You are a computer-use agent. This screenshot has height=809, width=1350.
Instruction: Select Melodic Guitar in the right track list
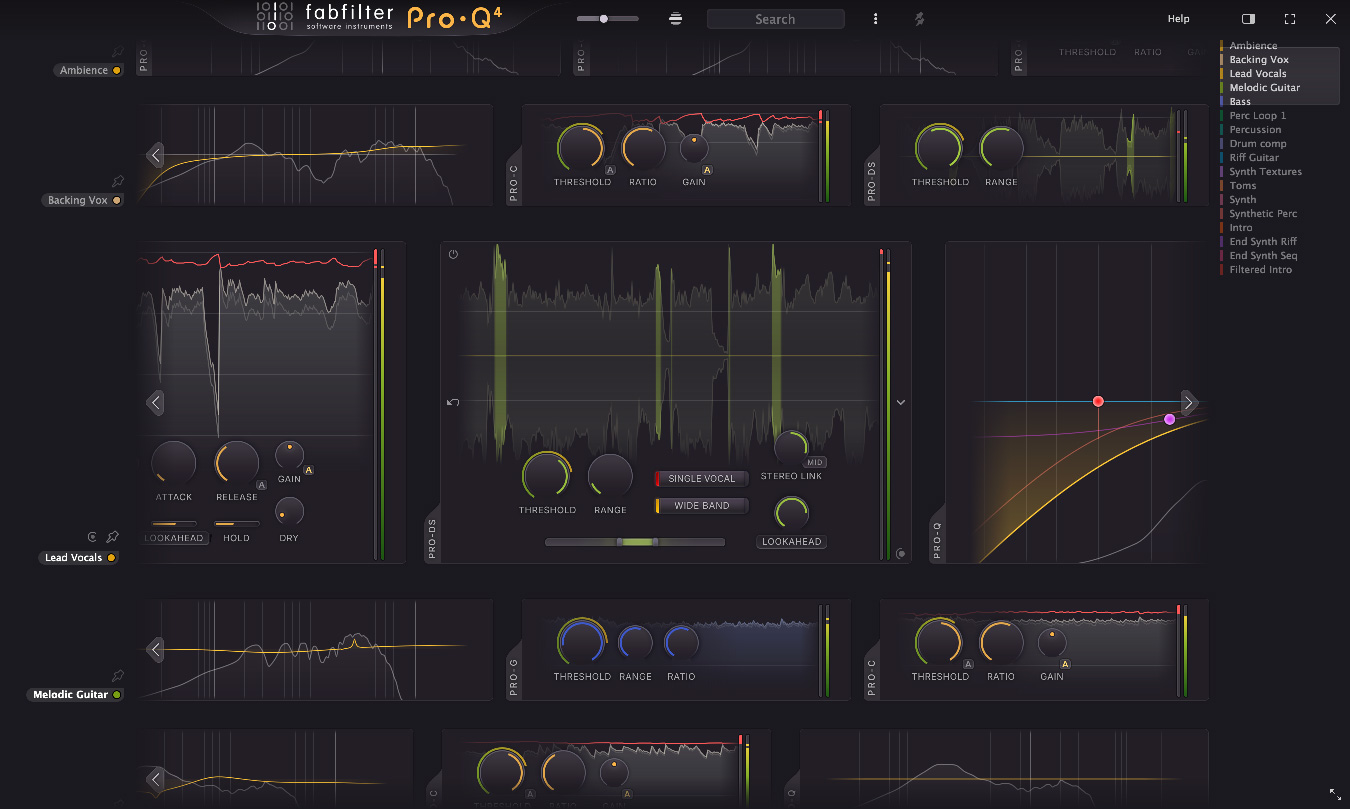click(x=1262, y=87)
